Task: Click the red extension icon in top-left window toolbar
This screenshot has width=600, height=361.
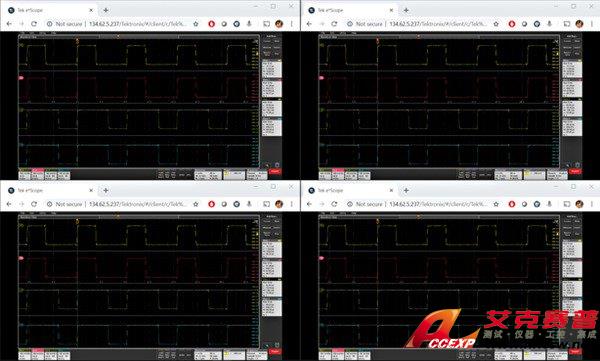Action: click(x=211, y=24)
